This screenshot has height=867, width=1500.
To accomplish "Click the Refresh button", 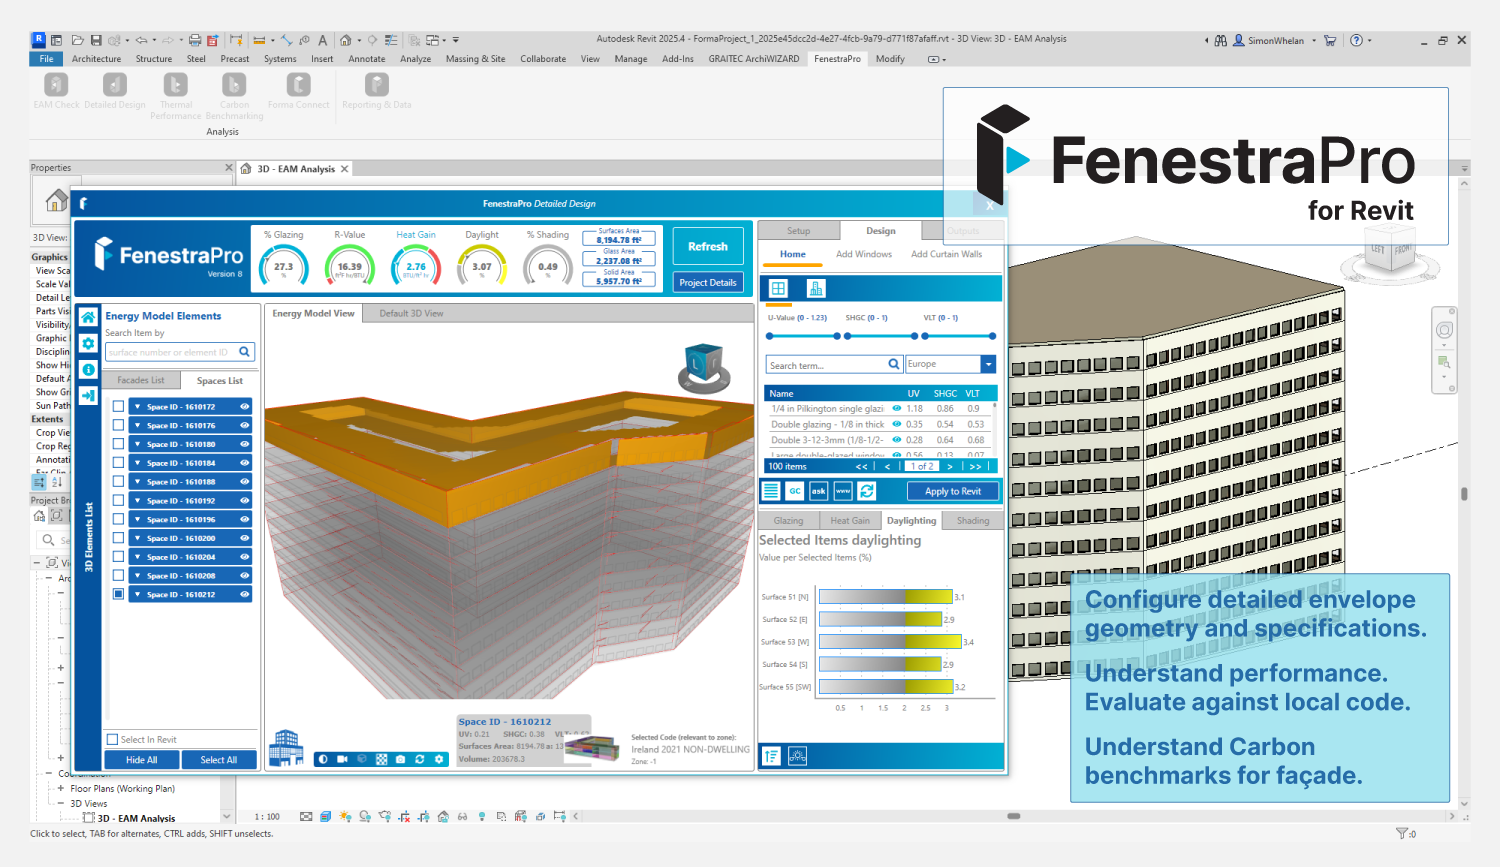I will tap(708, 246).
